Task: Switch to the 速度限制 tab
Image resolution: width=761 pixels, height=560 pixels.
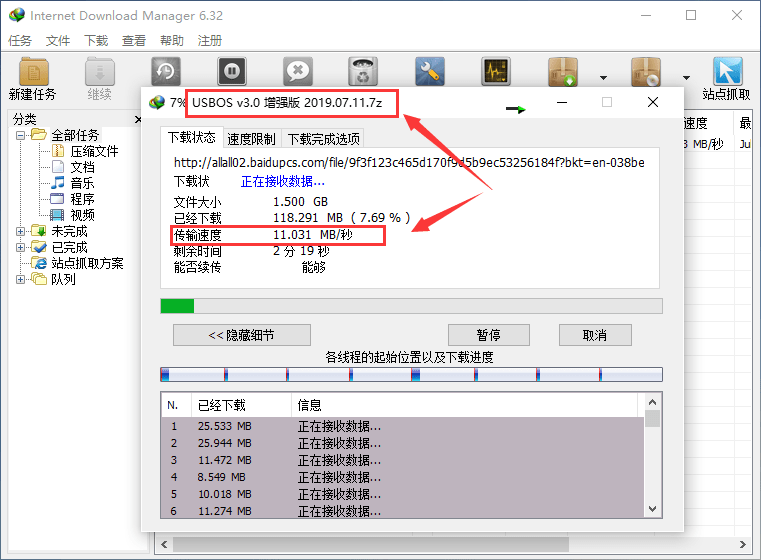Action: pyautogui.click(x=251, y=139)
